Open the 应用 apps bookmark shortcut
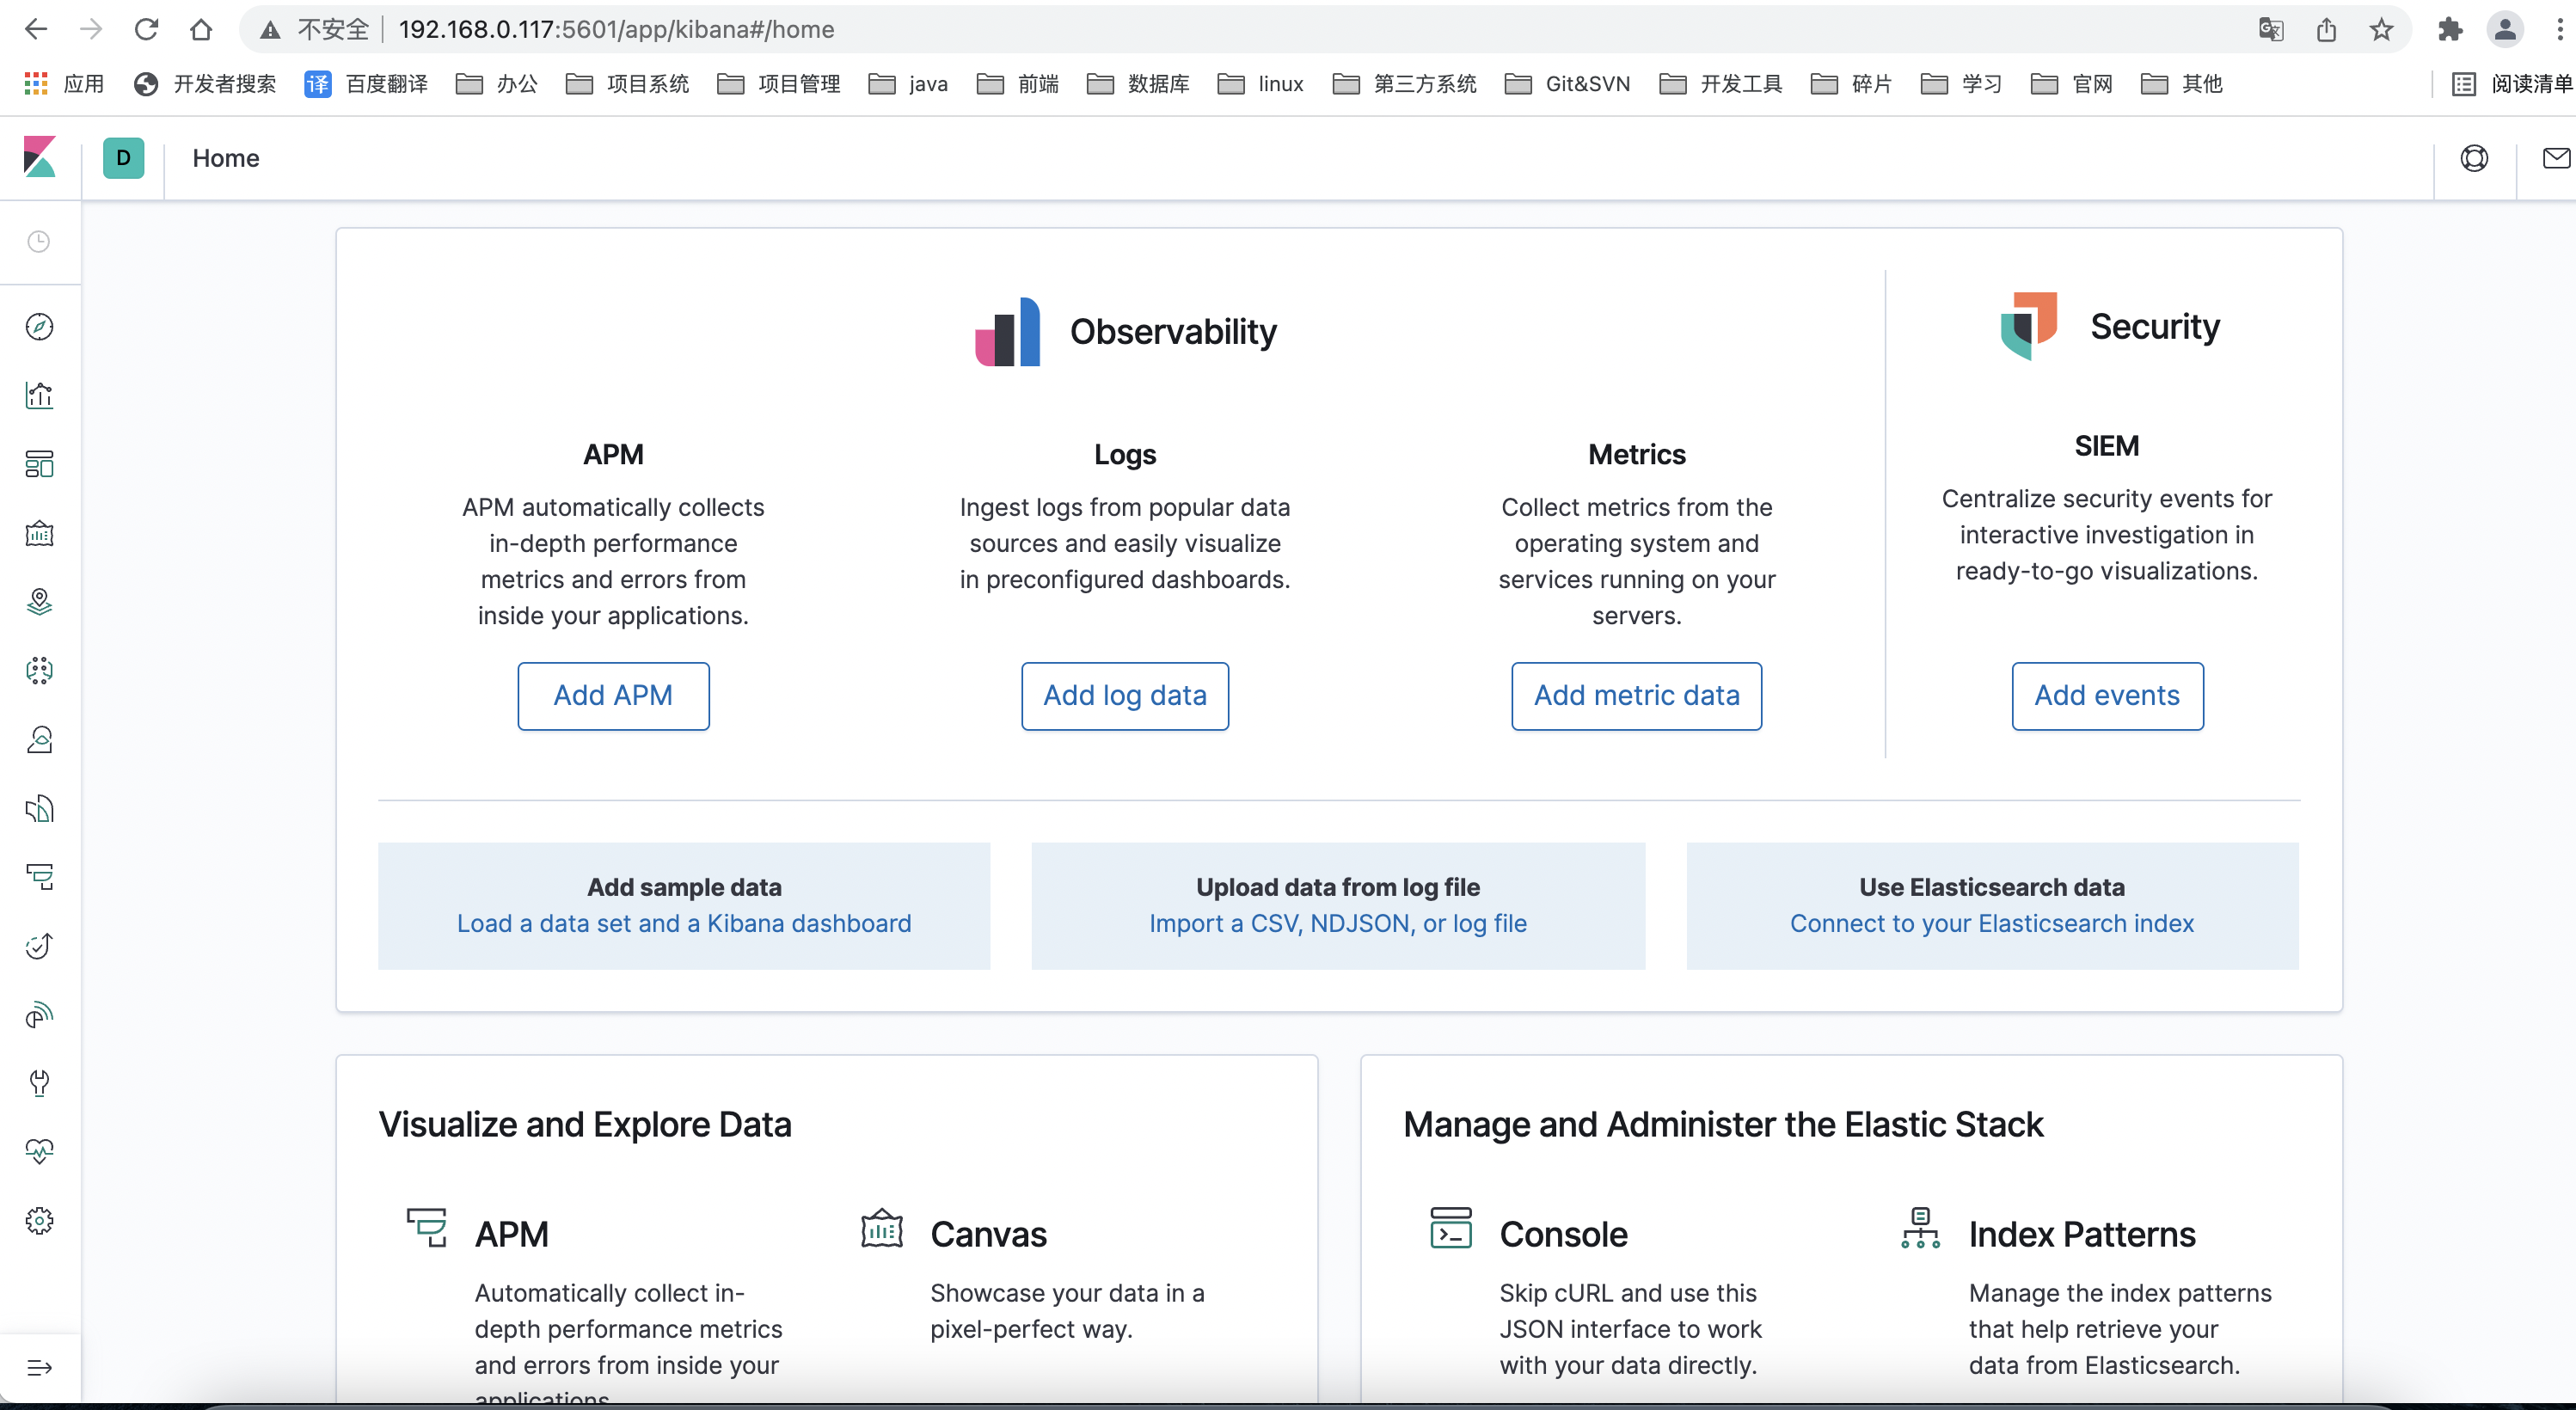Image resolution: width=2576 pixels, height=1410 pixels. [64, 84]
